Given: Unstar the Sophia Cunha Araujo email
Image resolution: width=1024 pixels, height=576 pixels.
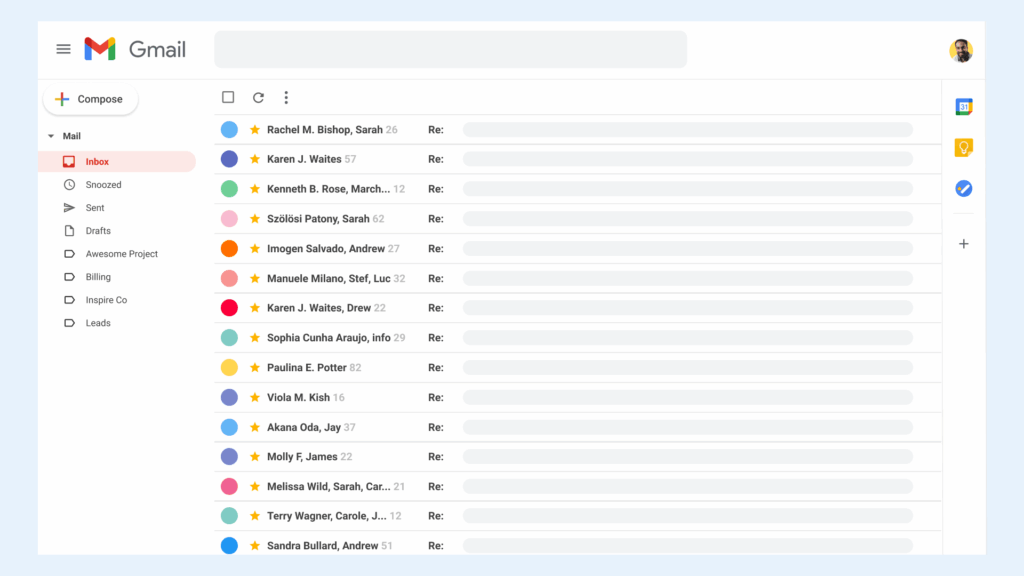Looking at the screenshot, I should click(255, 338).
